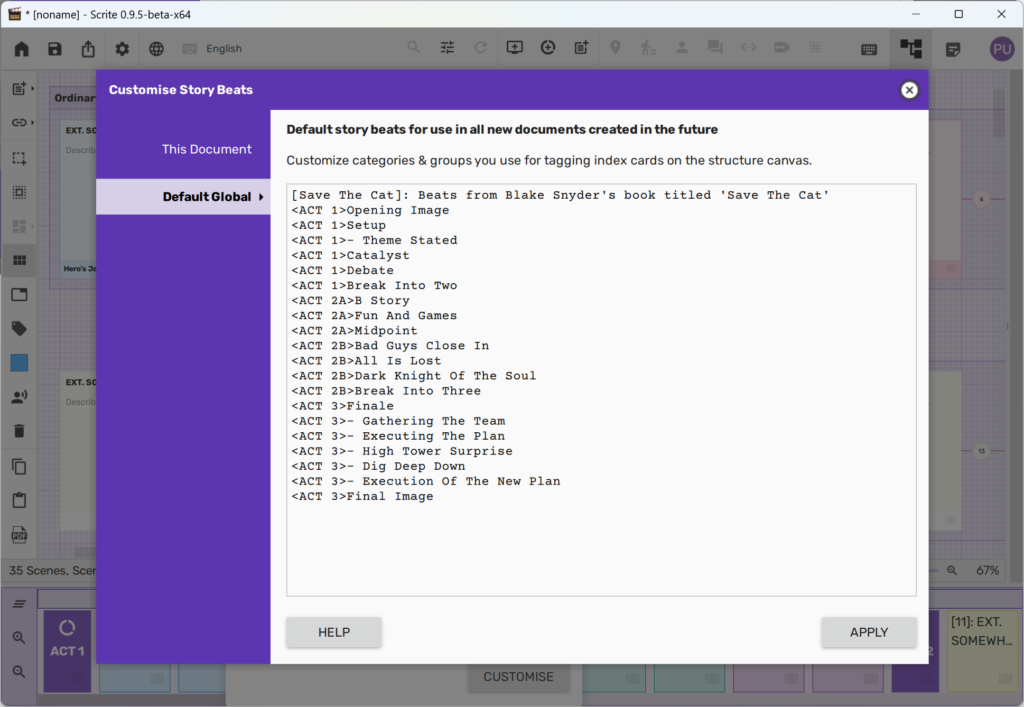Click the select-all frame sidebar icon
This screenshot has width=1024, height=707.
point(20,192)
